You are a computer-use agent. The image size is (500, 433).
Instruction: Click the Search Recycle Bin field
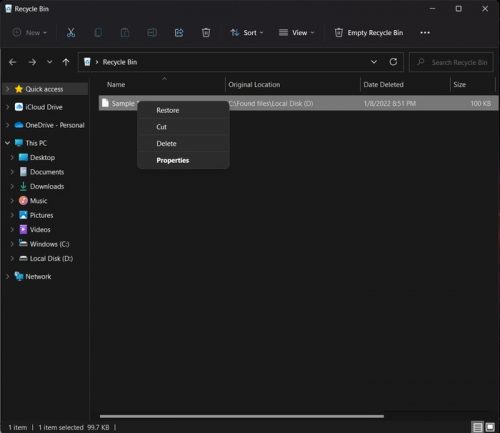(451, 62)
